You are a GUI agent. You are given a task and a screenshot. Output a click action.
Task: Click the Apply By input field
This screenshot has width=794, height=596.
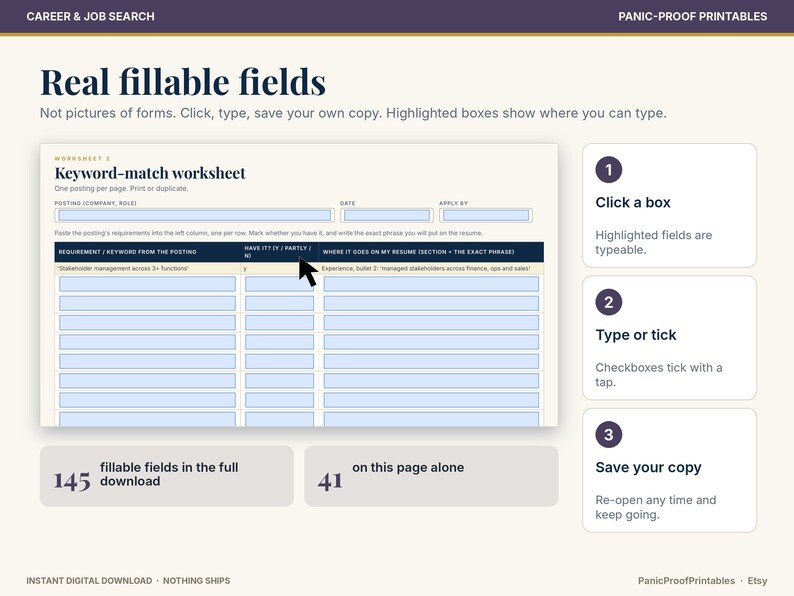click(486, 215)
